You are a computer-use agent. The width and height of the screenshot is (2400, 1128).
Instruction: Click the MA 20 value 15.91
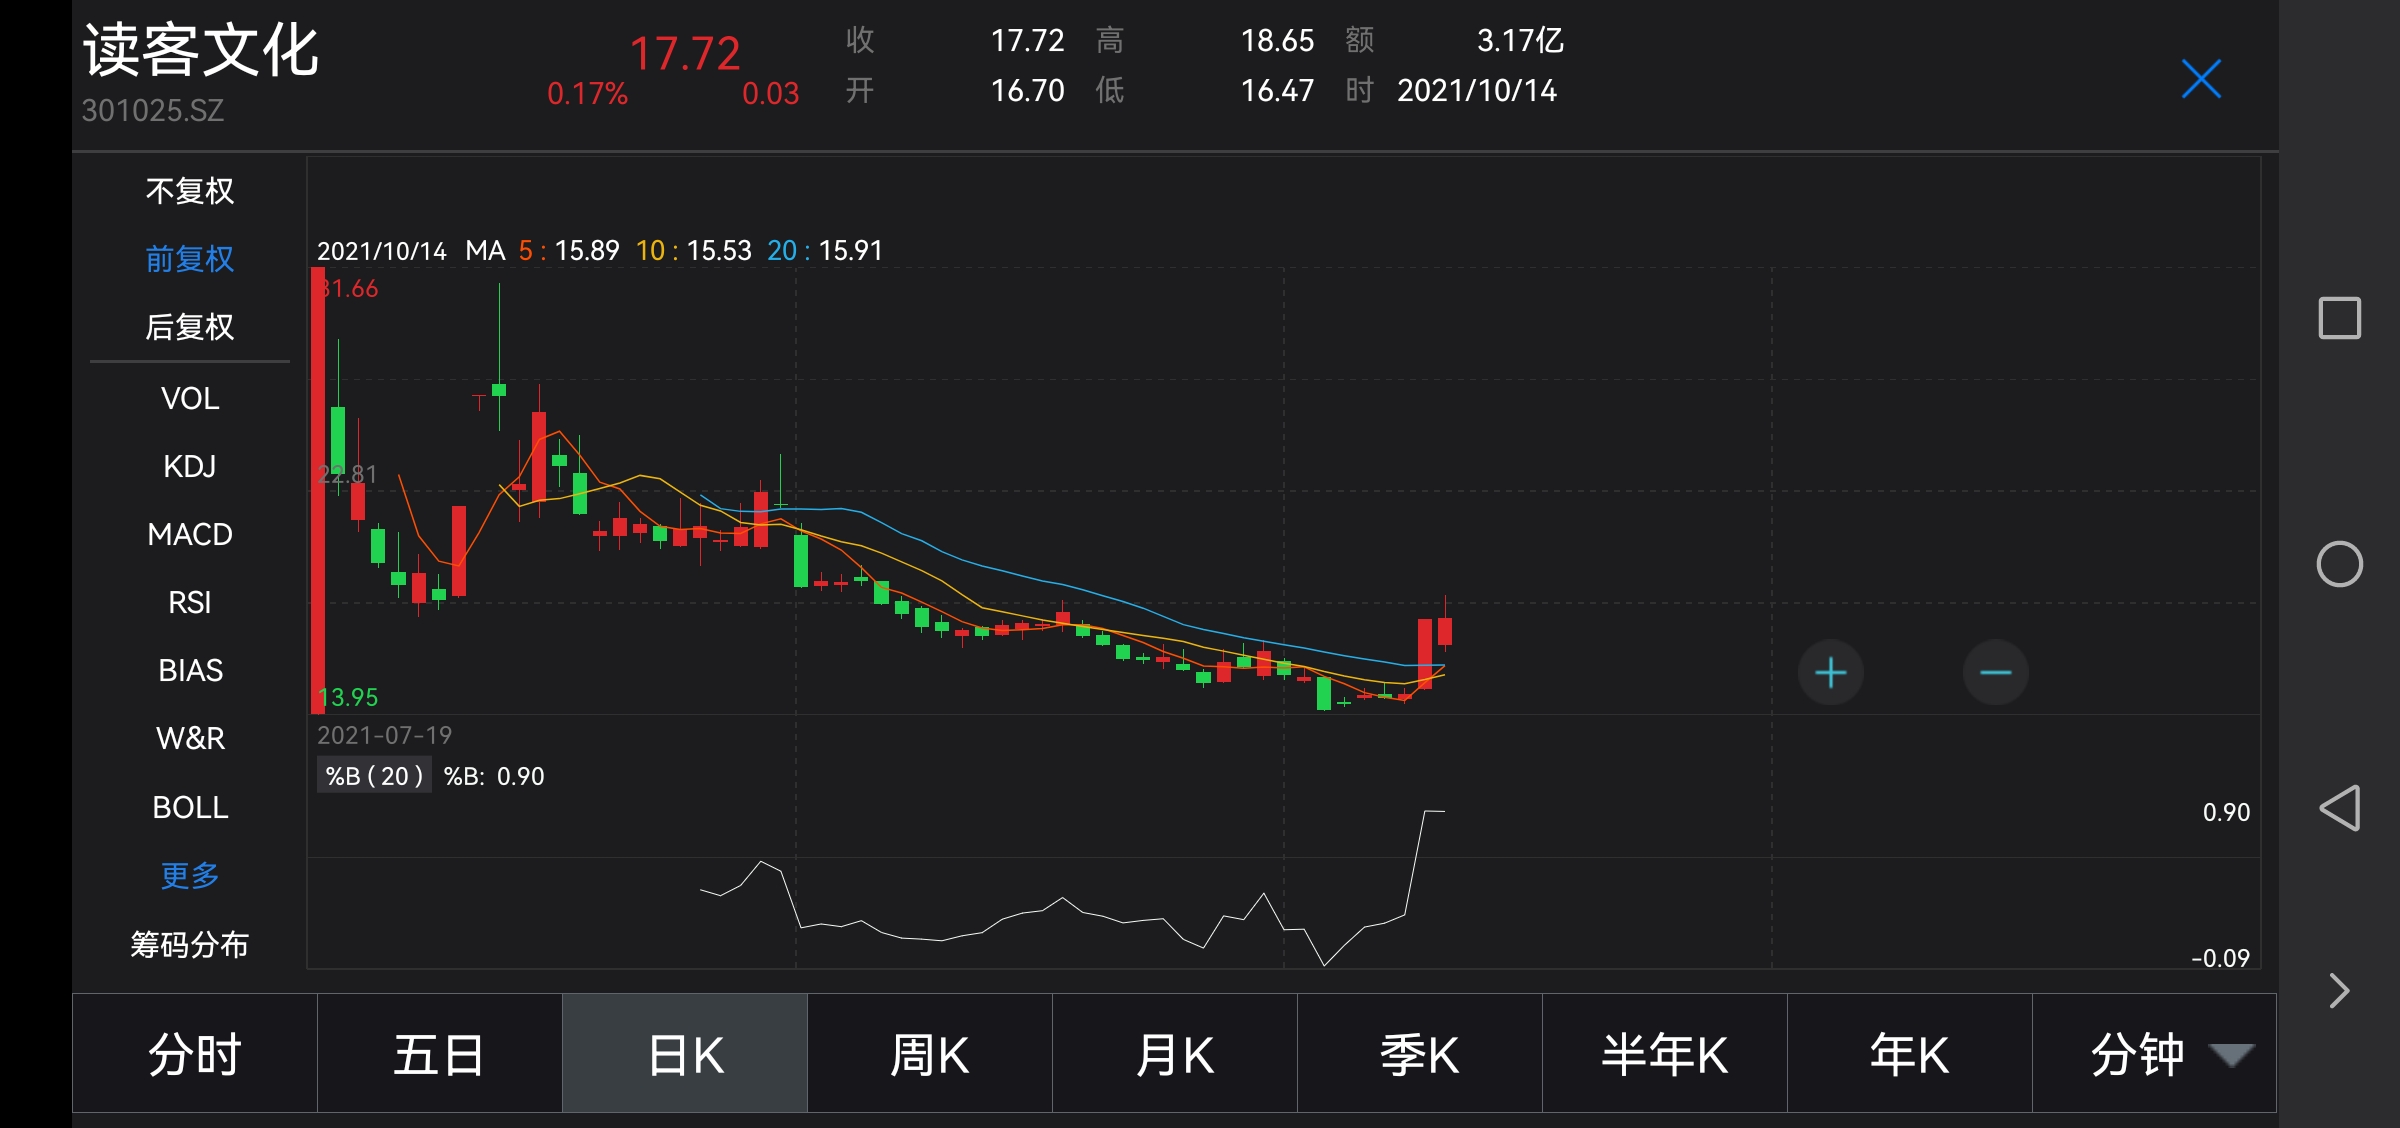point(851,250)
